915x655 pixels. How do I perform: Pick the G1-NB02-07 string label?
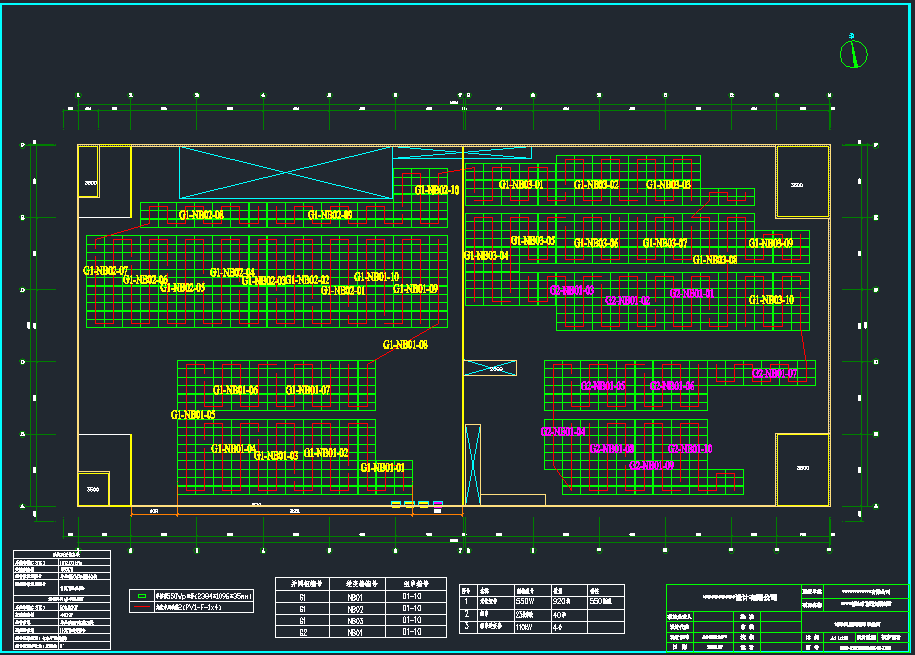coord(105,271)
